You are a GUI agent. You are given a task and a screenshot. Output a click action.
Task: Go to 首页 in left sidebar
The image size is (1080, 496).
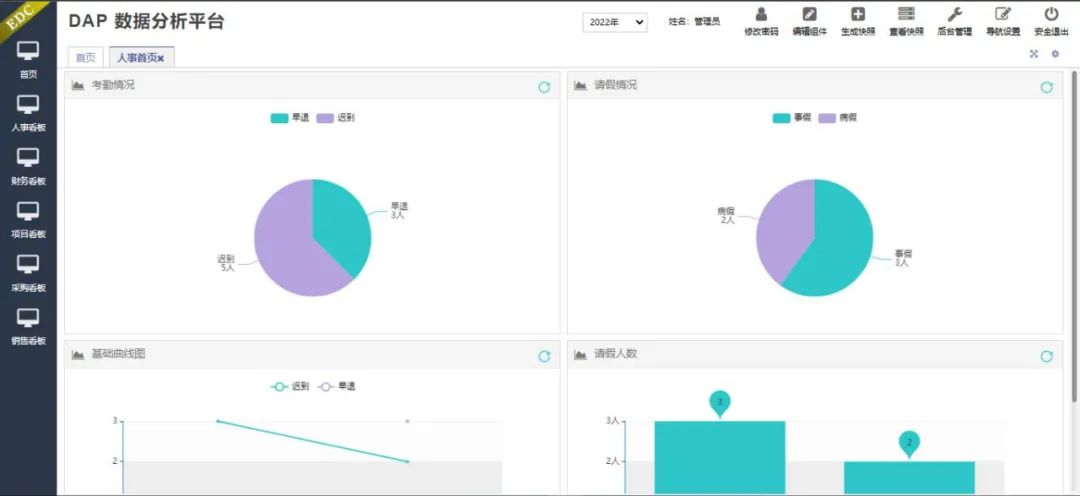28,60
